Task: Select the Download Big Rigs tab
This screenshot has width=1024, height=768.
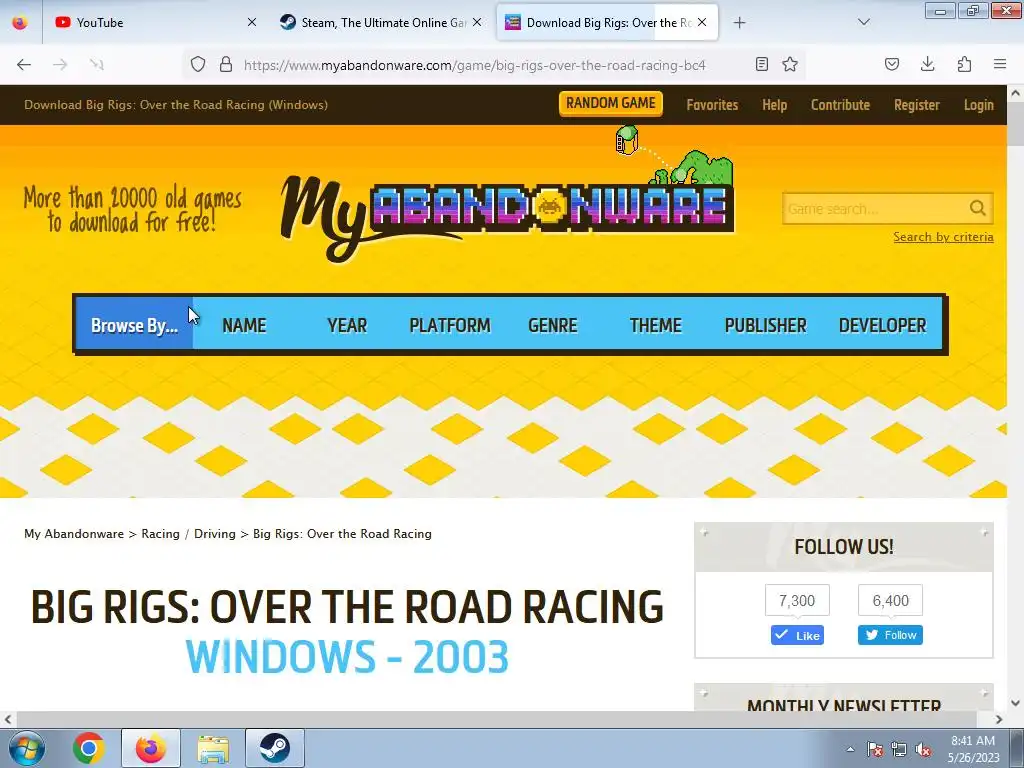Action: tap(607, 22)
